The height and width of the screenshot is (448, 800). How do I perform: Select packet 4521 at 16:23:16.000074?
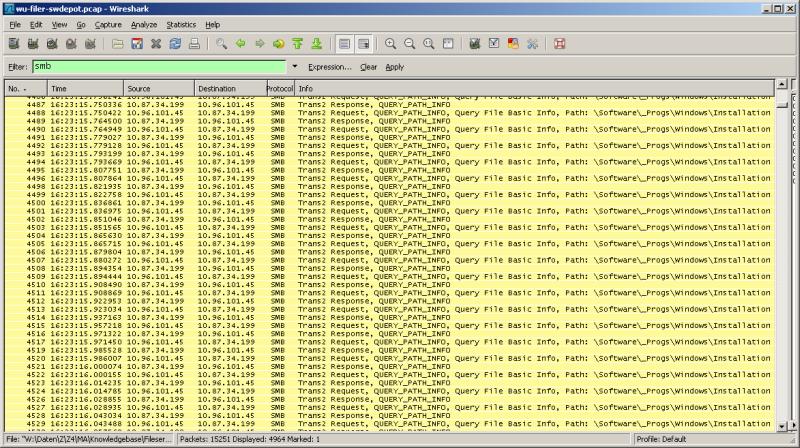click(x=389, y=366)
